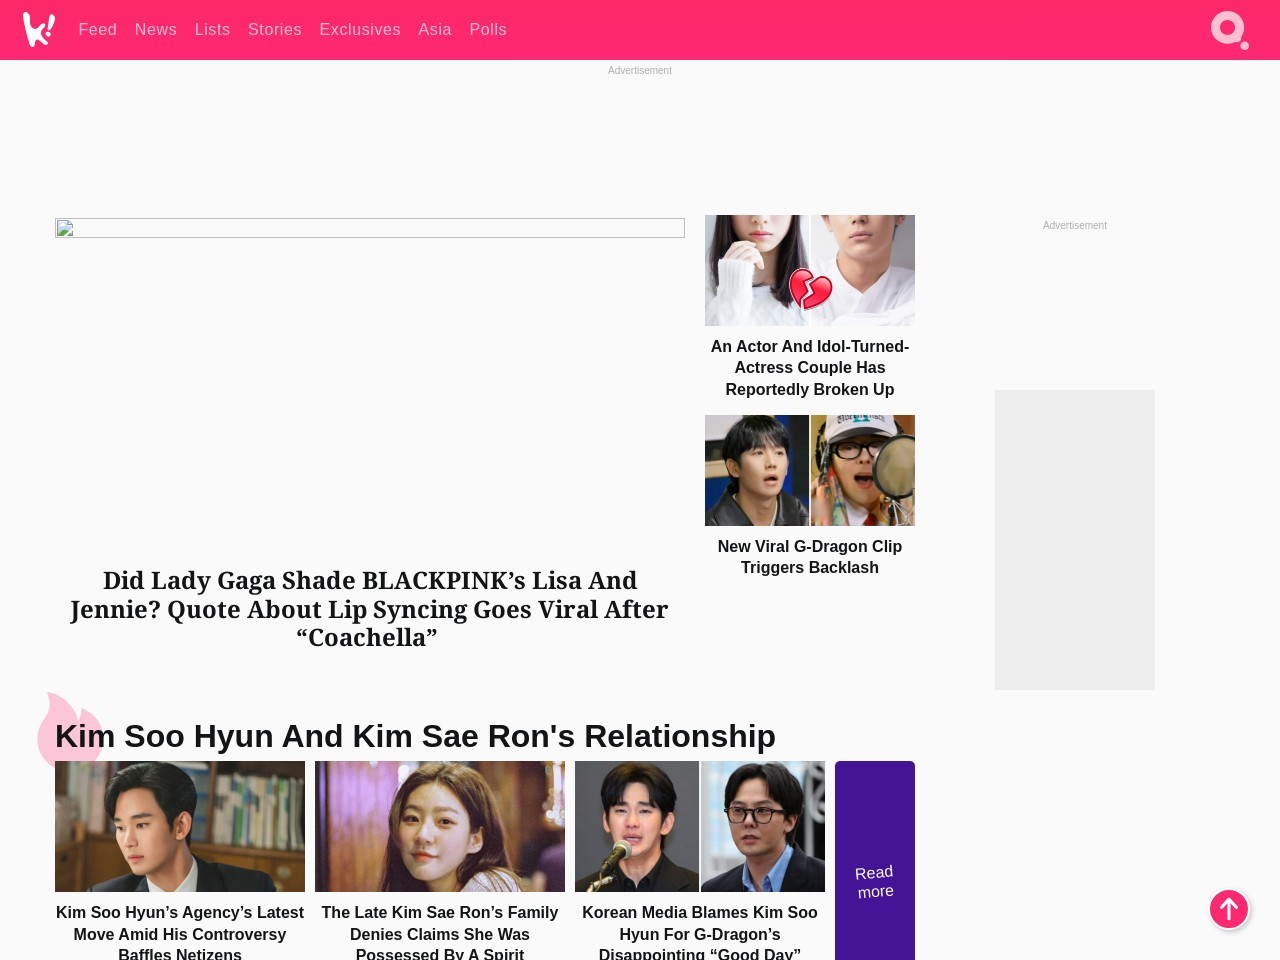Open the search magnifier icon
This screenshot has height=960, width=1280.
1229,30
